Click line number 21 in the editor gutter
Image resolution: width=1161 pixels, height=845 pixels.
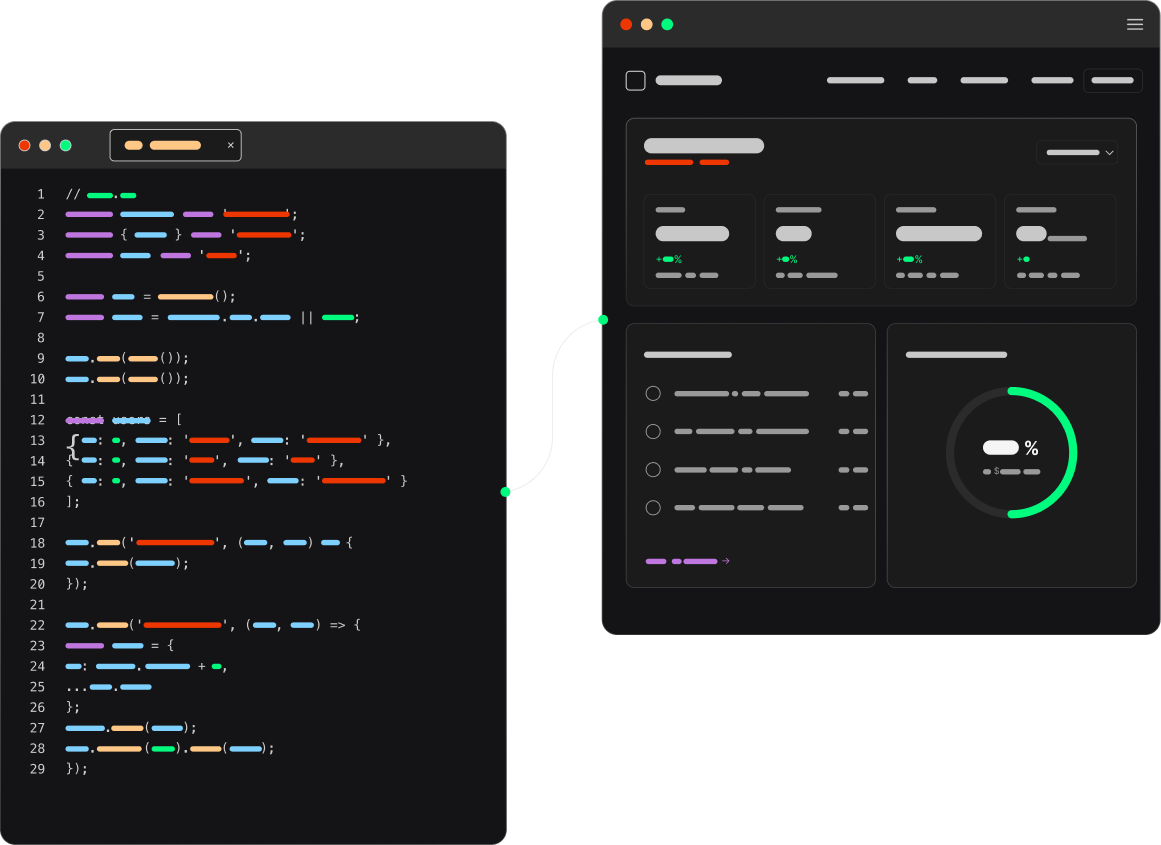(x=37, y=604)
